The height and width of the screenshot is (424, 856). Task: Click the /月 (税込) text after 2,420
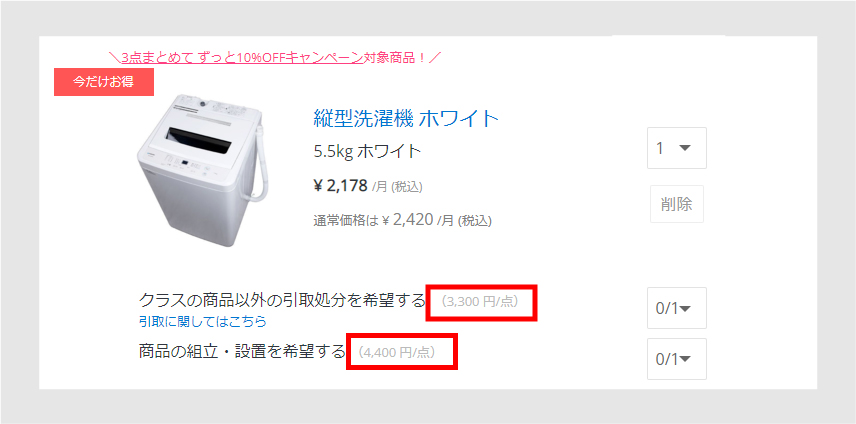pos(465,220)
